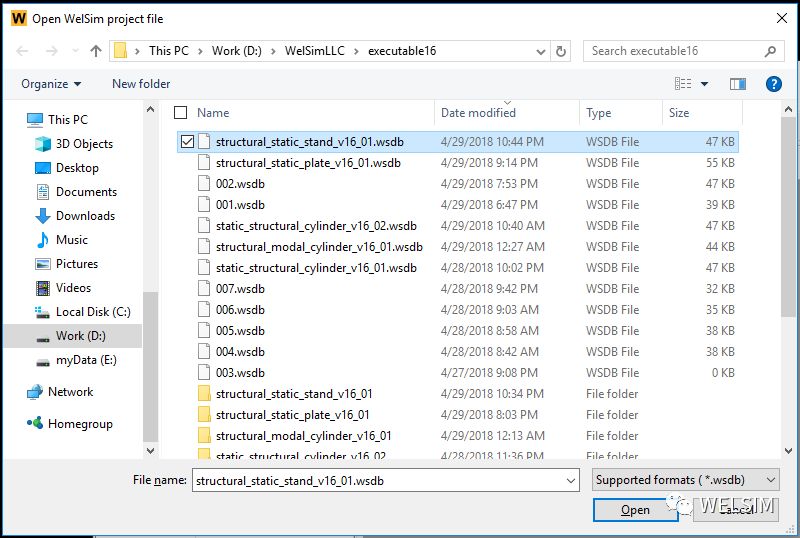Screen dimensions: 800x538
Task: Open the Organize dropdown menu
Action: pos(51,84)
